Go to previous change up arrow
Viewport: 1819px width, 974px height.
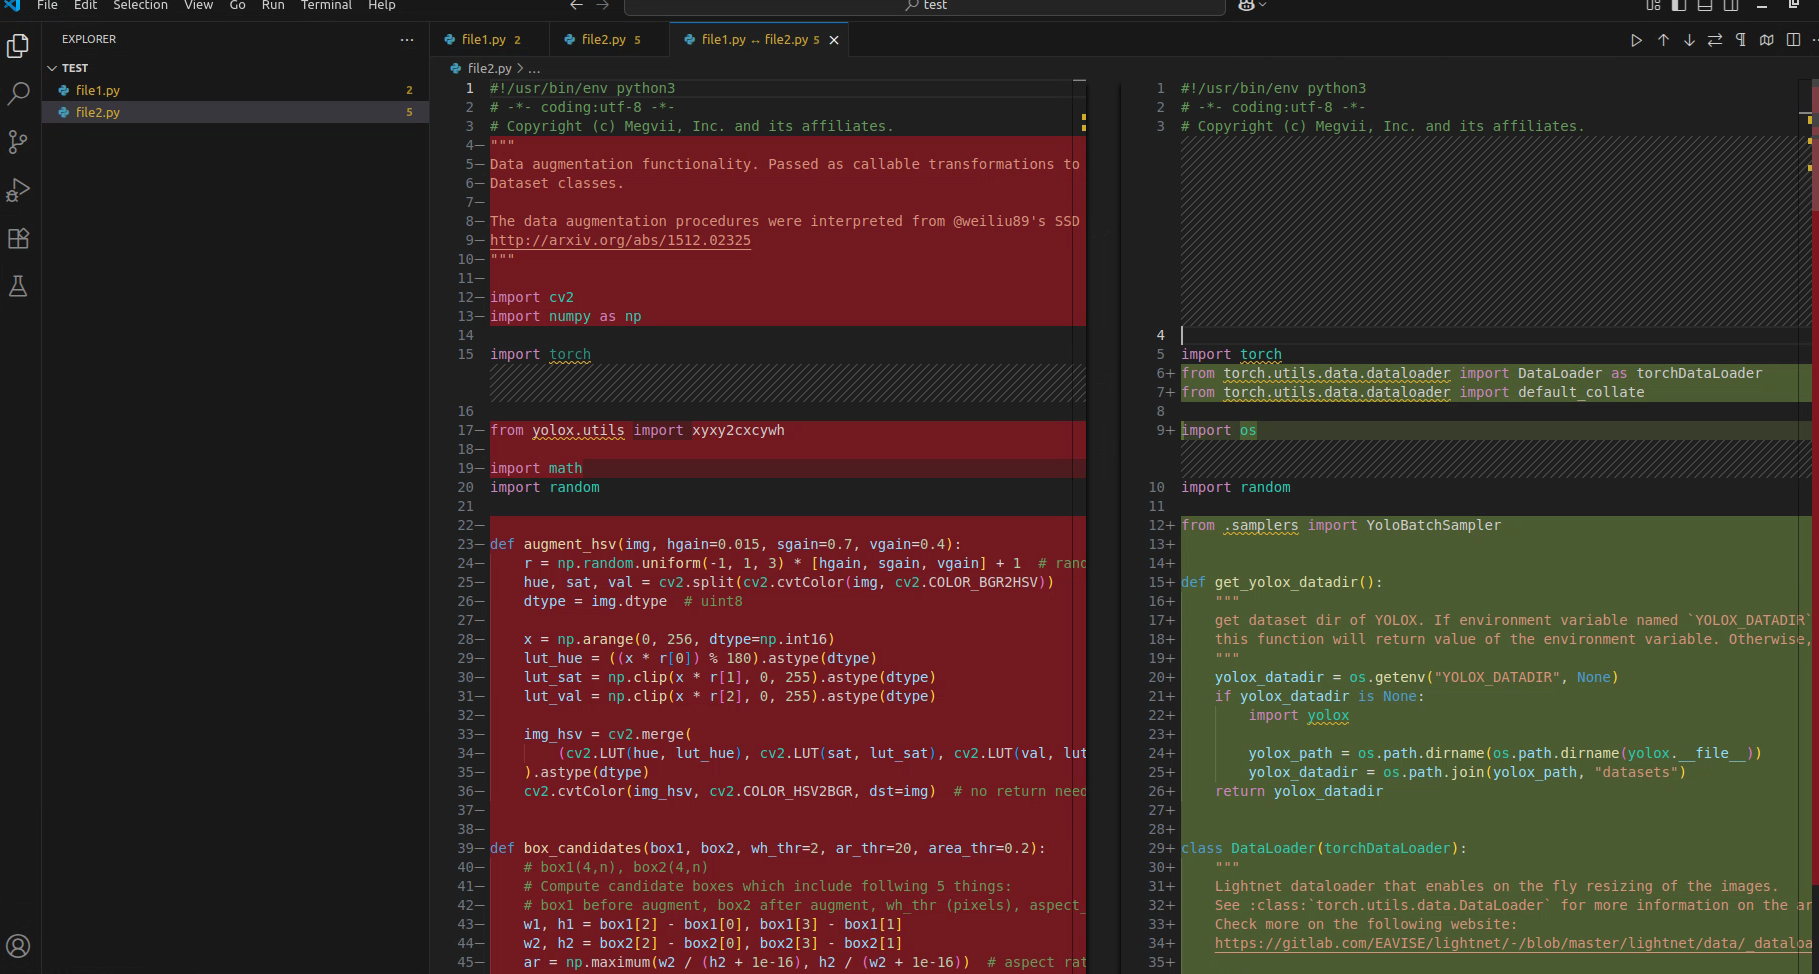(x=1663, y=40)
